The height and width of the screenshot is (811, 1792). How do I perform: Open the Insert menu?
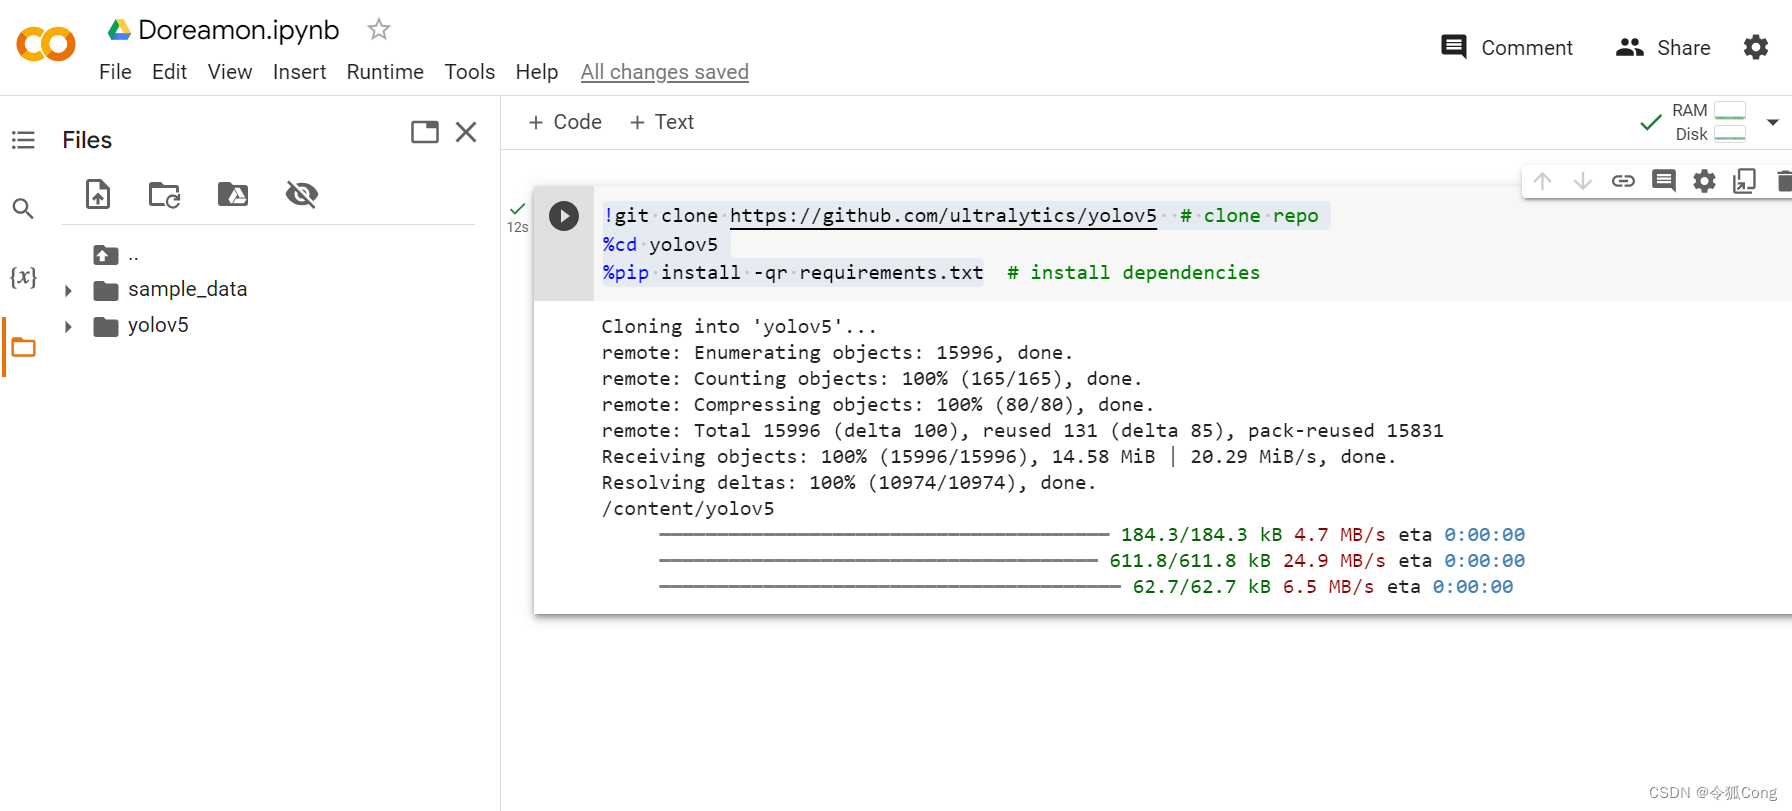tap(299, 72)
